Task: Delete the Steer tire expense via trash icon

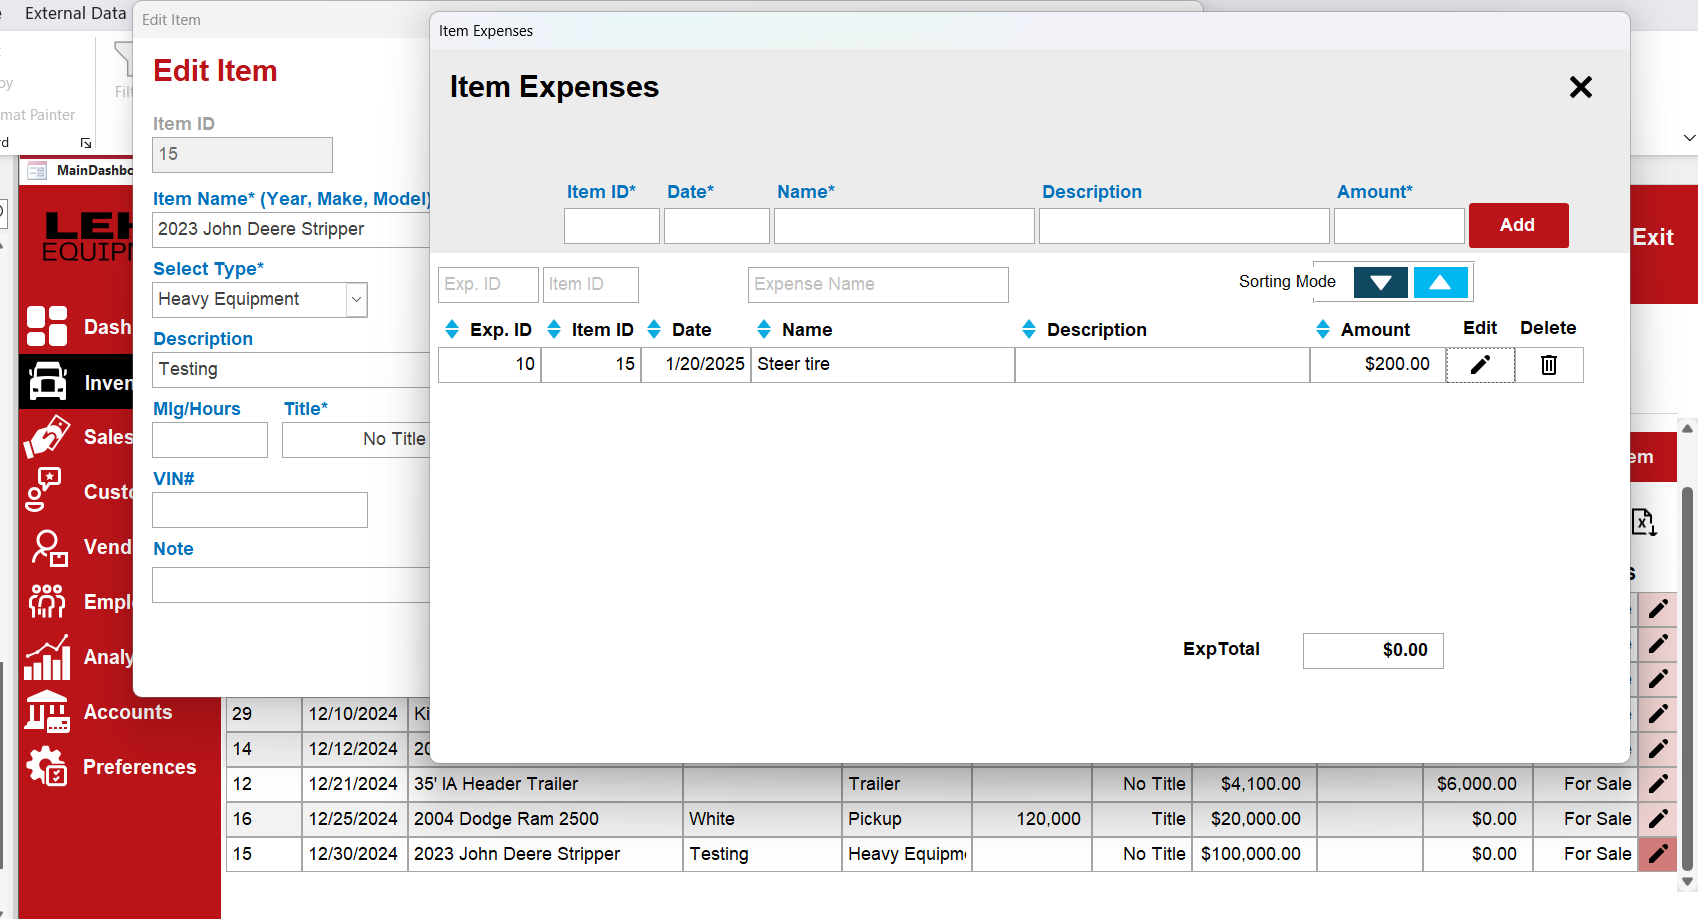Action: click(1549, 365)
